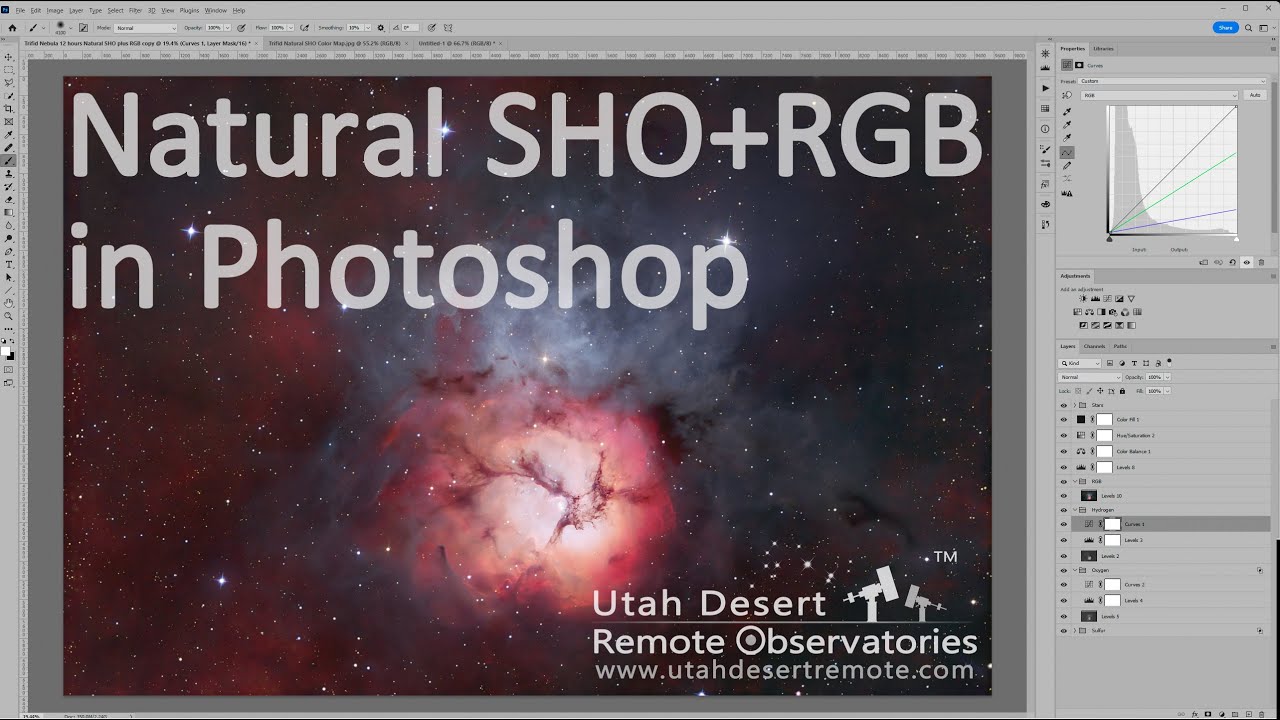The width and height of the screenshot is (1280, 720).
Task: Expand the Stars layer group
Action: pos(1075,405)
